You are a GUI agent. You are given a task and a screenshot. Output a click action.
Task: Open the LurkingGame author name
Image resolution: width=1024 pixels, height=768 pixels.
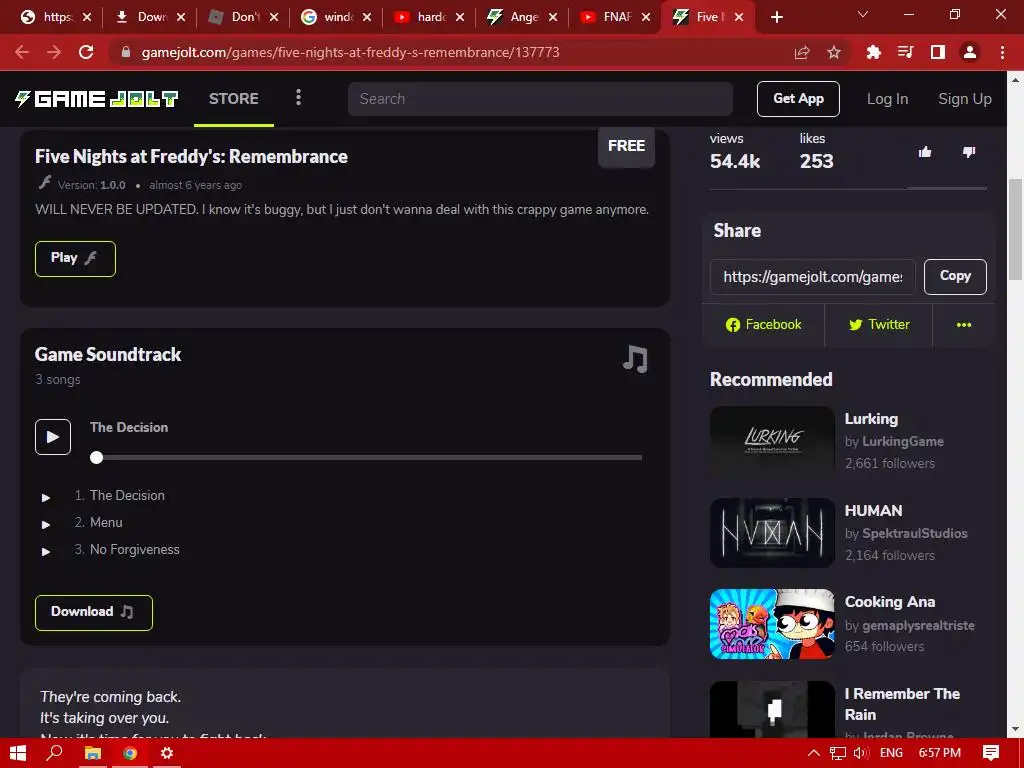pos(903,441)
